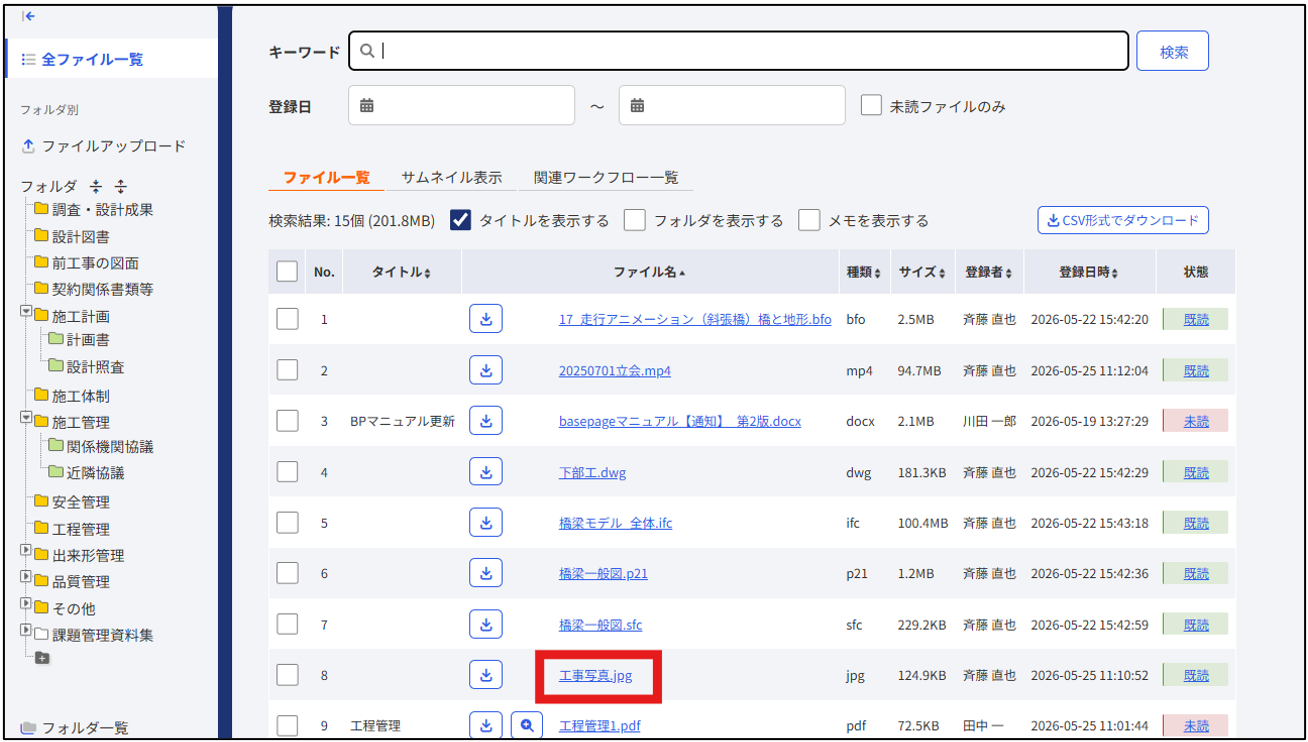Uncheck タイトルを表示する option
This screenshot has width=1308, height=742.
click(x=460, y=220)
